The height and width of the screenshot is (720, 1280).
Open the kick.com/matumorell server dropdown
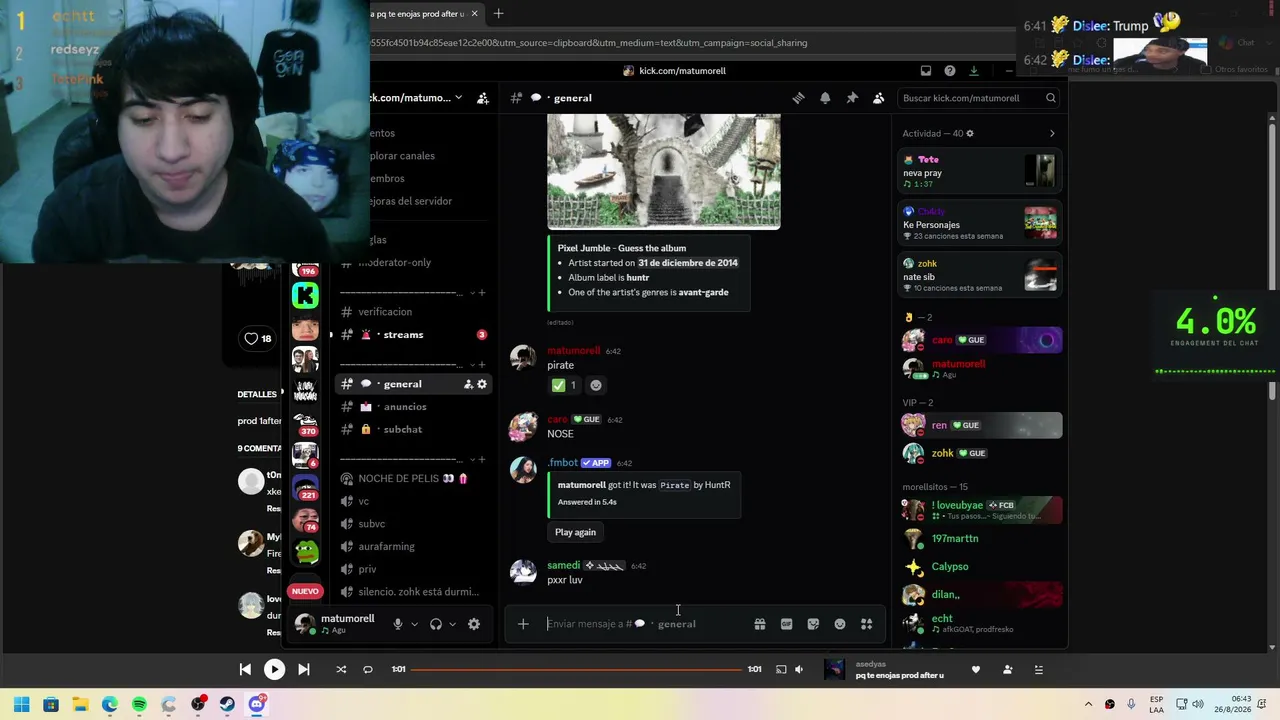tap(415, 98)
